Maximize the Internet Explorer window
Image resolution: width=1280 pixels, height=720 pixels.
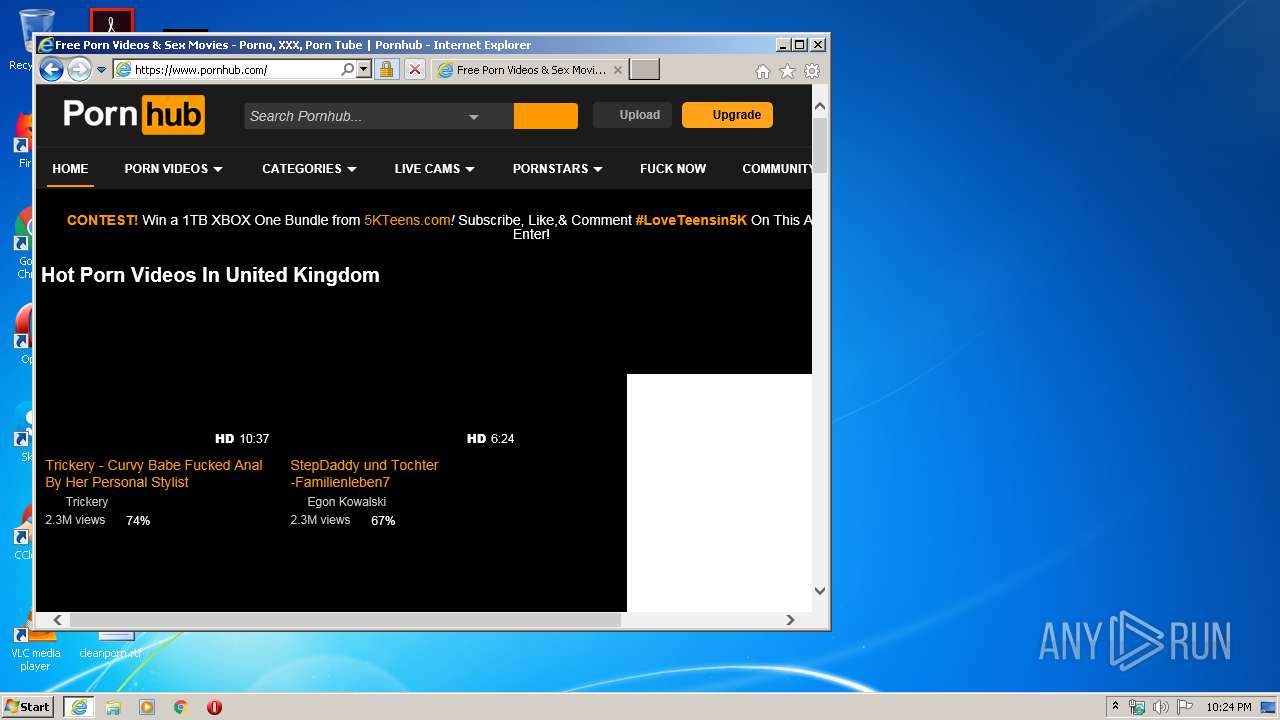coord(800,45)
